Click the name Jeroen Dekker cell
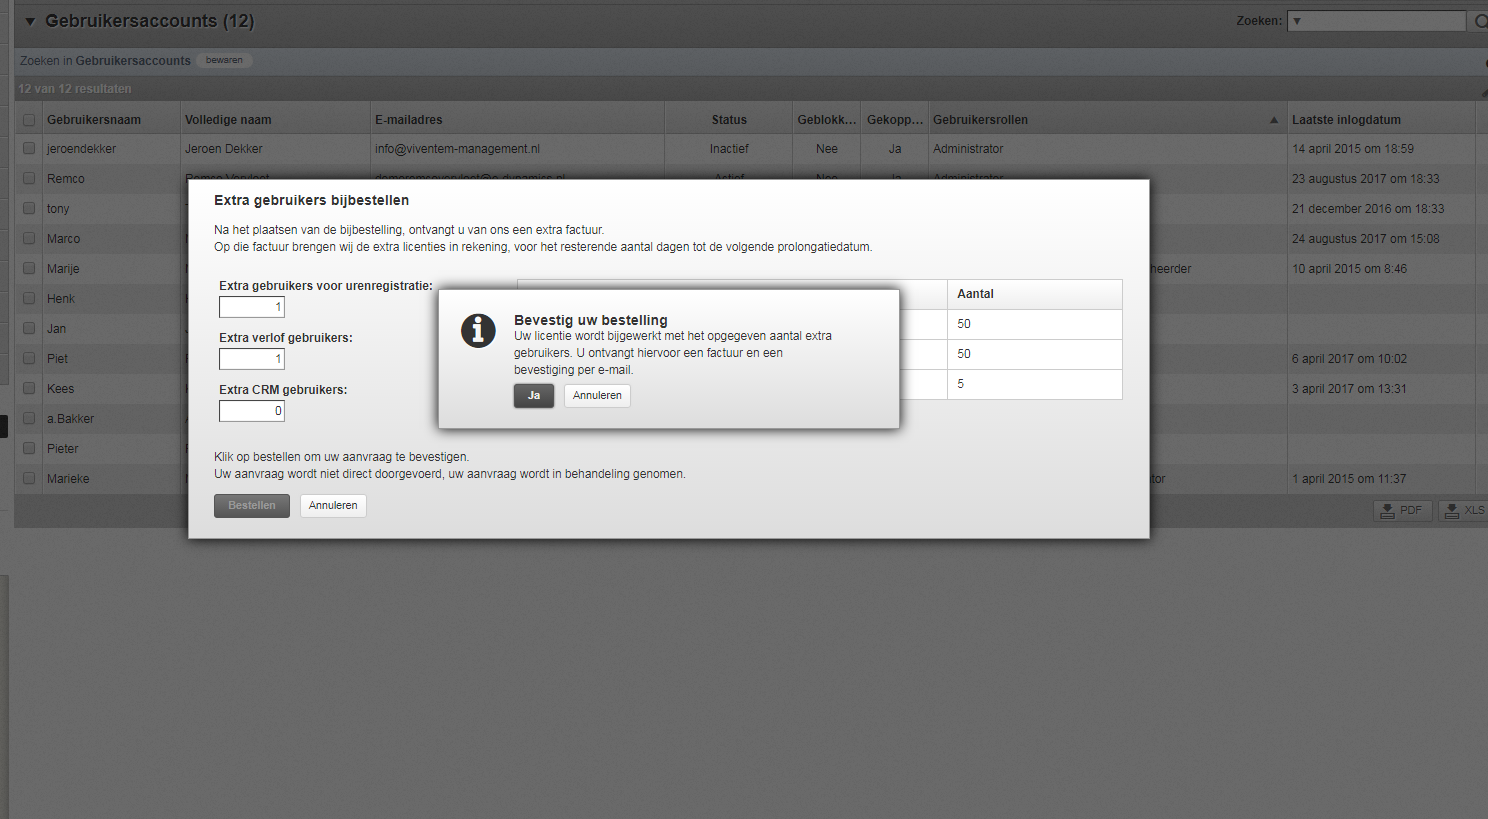The image size is (1488, 819). click(x=224, y=149)
